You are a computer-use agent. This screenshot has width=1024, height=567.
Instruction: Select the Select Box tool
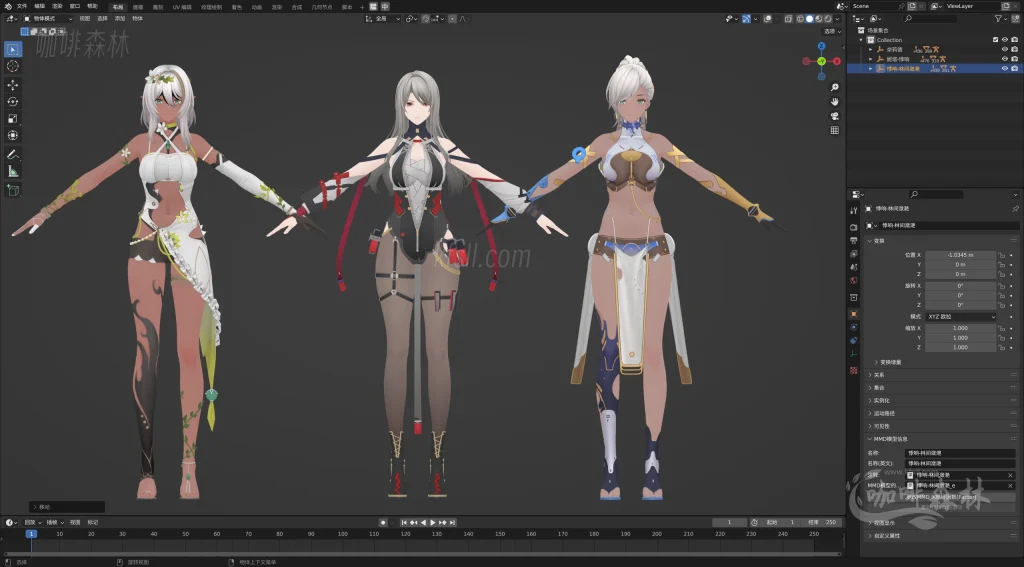(x=12, y=49)
